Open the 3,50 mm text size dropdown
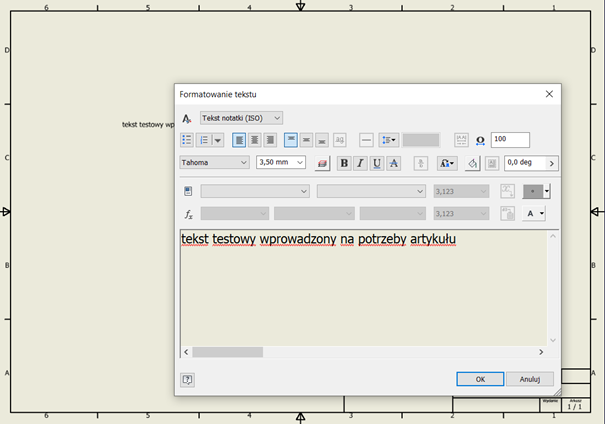 tap(300, 162)
